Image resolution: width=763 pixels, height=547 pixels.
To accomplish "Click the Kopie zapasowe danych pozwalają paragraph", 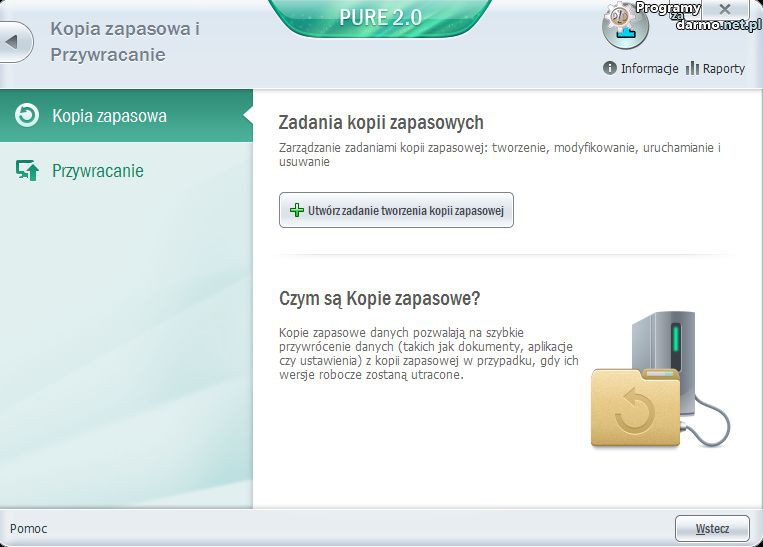I will [429, 354].
